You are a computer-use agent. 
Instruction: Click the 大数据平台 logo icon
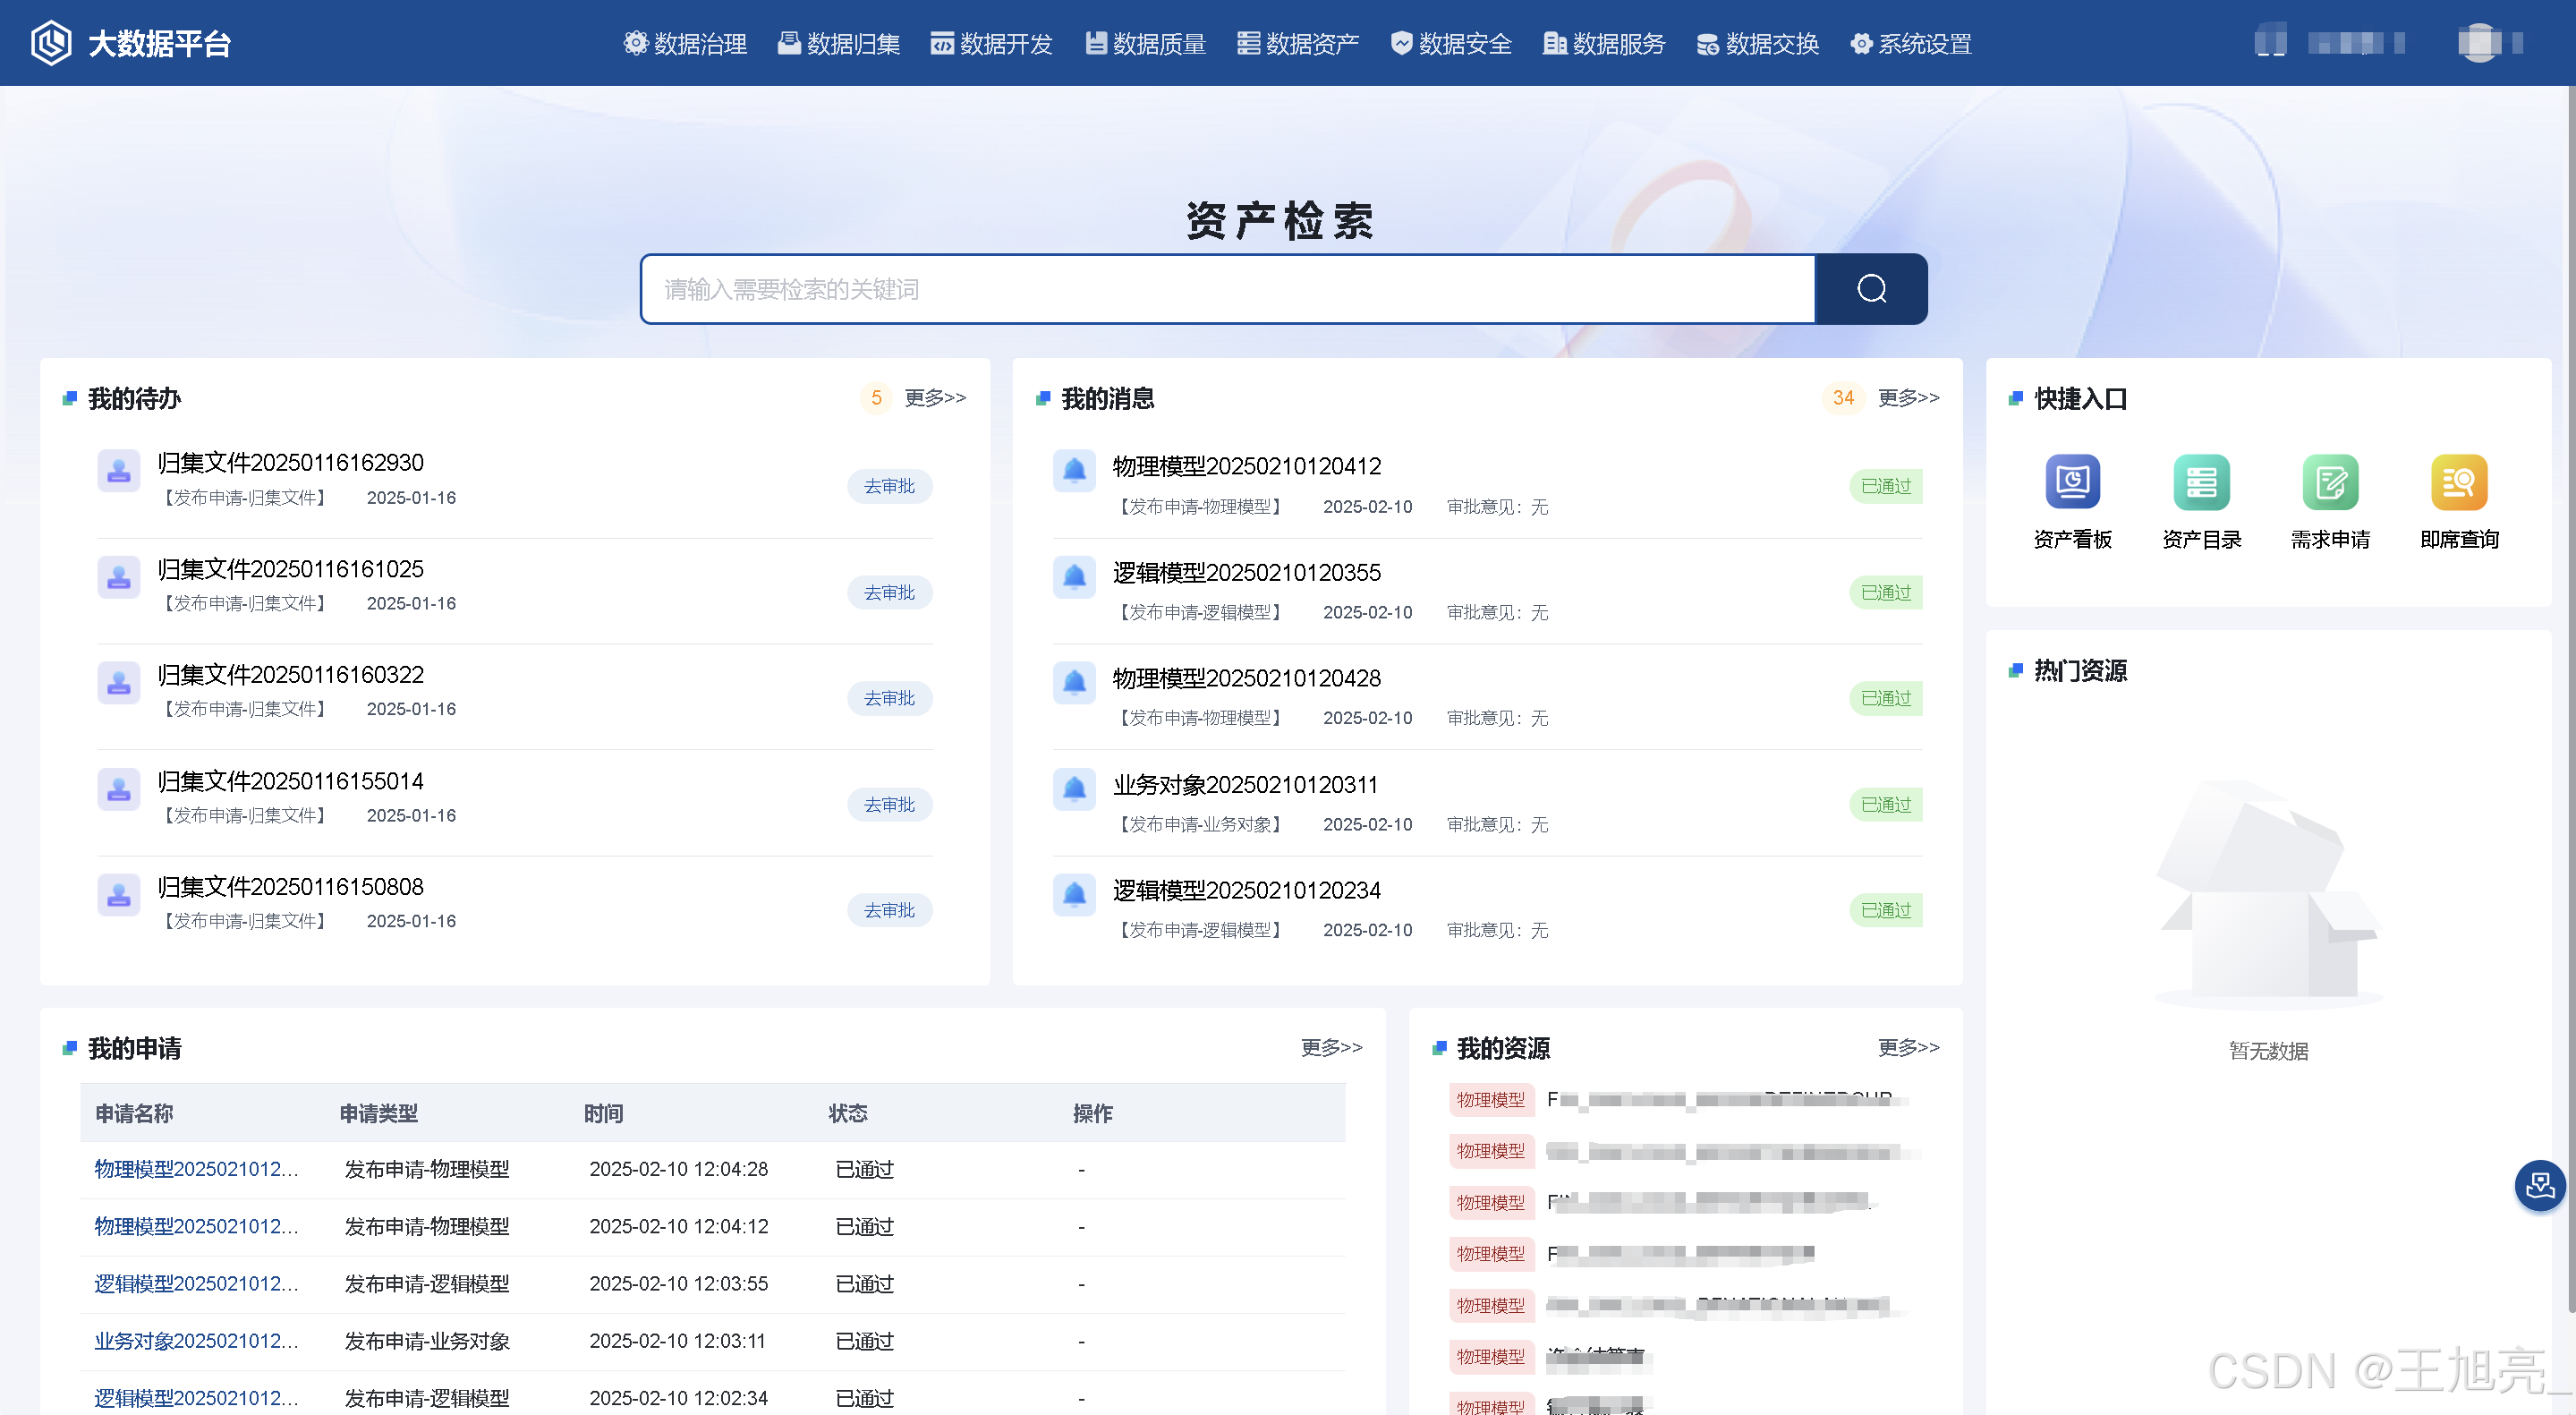pos(51,43)
